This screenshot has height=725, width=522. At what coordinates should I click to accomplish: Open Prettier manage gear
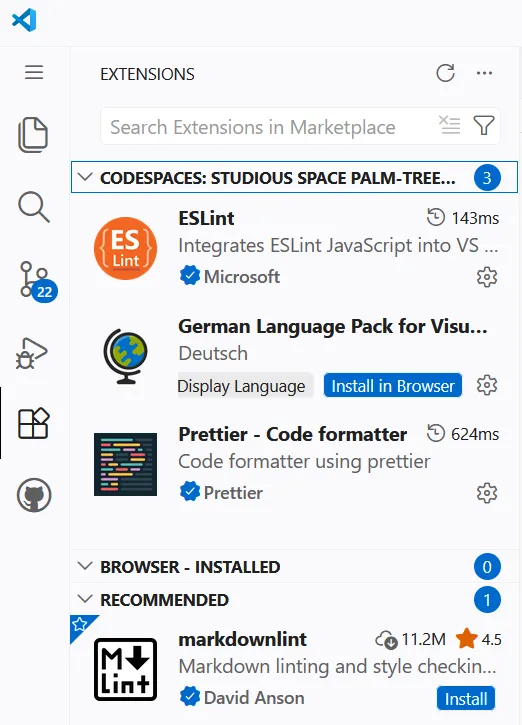tap(487, 493)
